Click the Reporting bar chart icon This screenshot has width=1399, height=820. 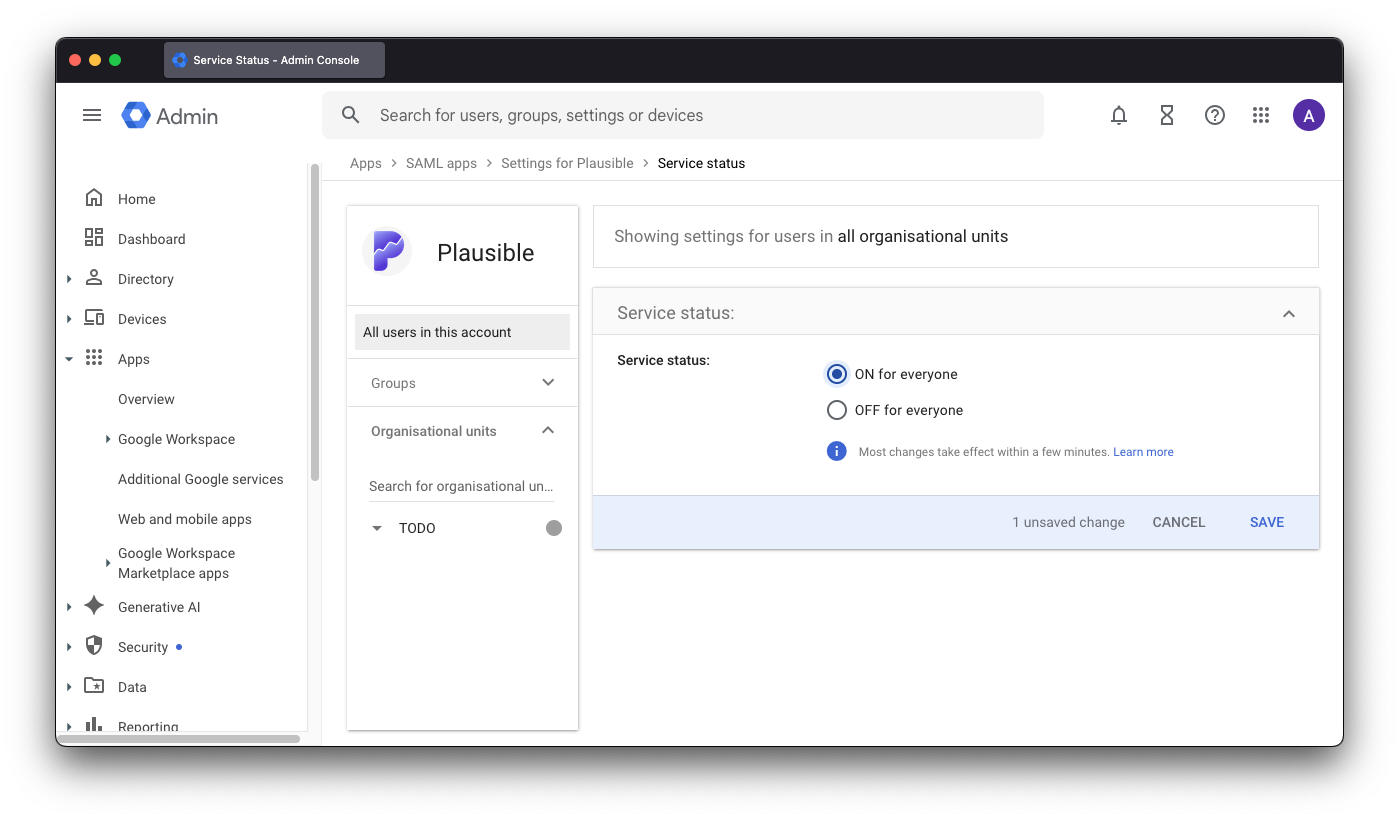94,724
